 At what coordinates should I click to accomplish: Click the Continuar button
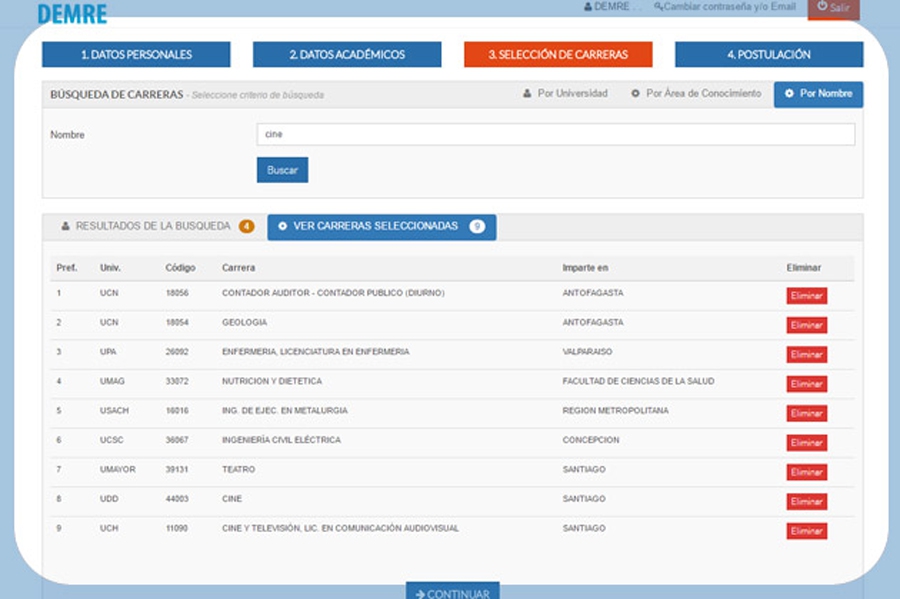pos(452,593)
